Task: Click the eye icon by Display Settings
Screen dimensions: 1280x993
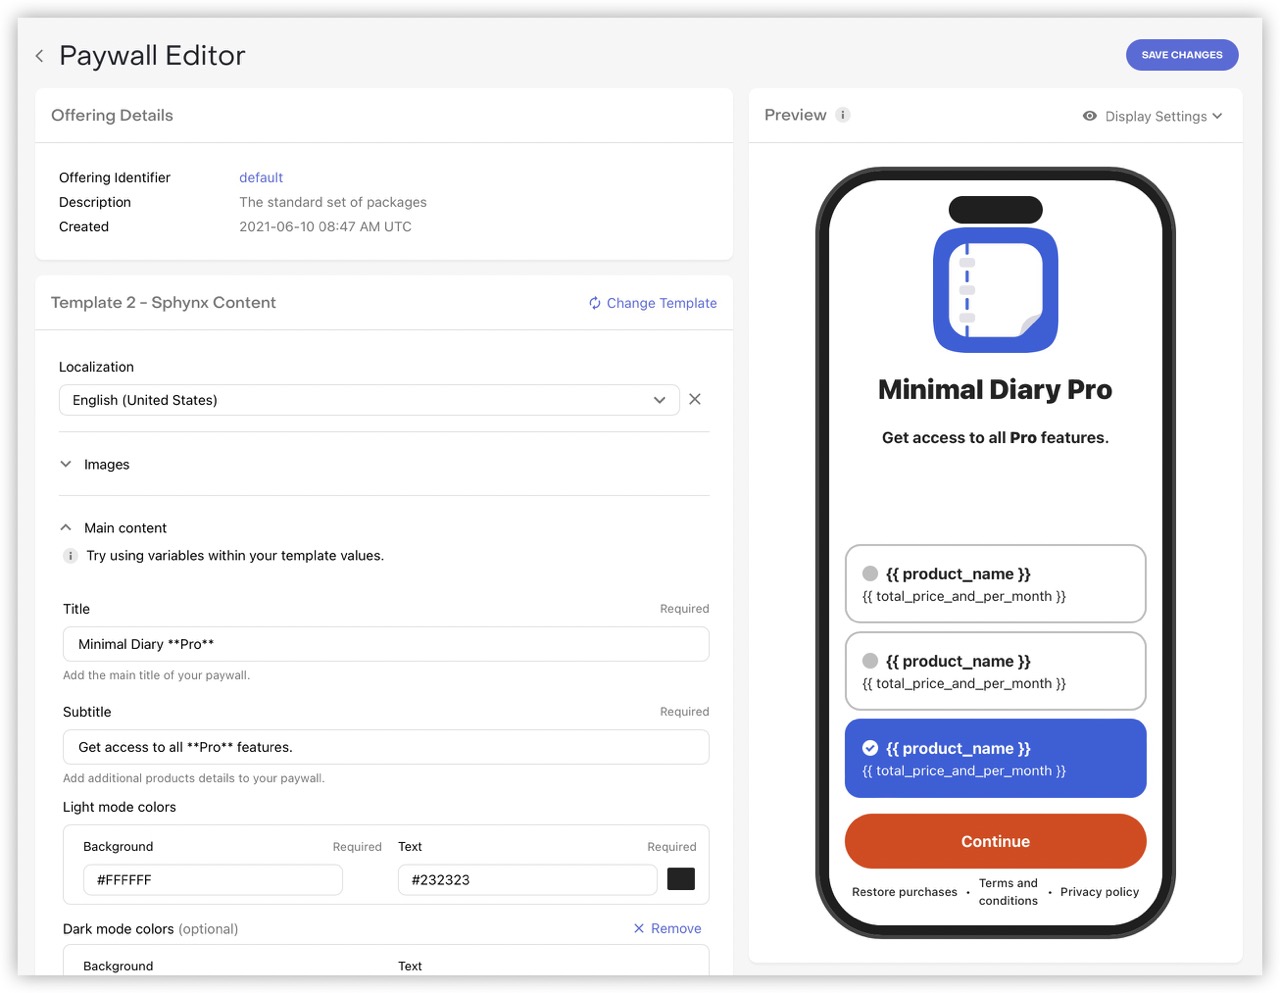Action: pos(1090,116)
